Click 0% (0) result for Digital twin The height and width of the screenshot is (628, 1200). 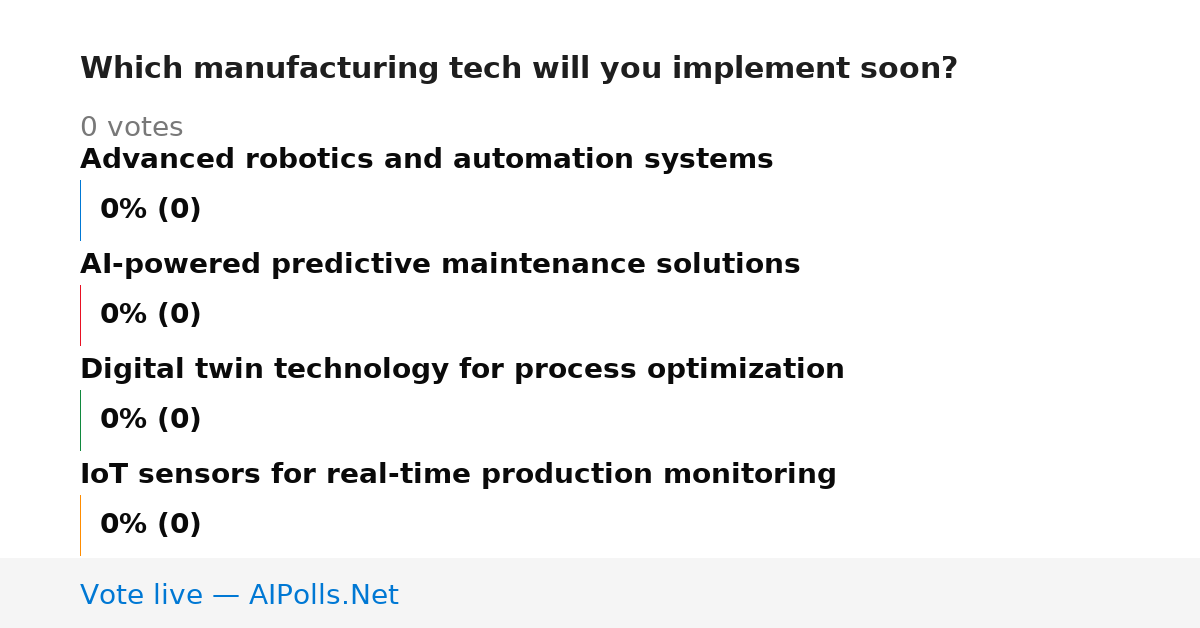pyautogui.click(x=150, y=420)
